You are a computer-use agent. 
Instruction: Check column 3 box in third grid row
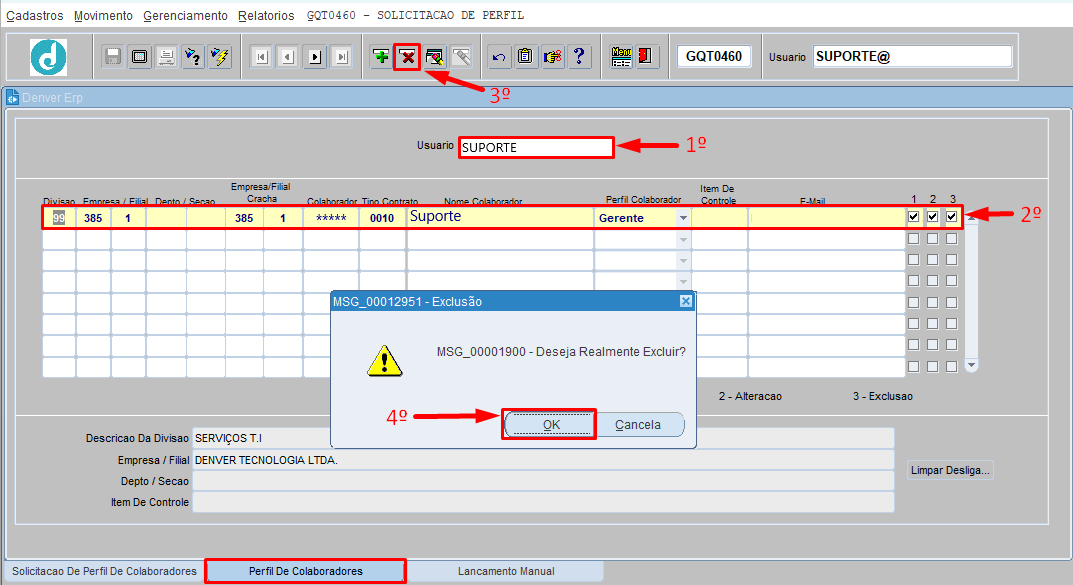click(x=952, y=260)
